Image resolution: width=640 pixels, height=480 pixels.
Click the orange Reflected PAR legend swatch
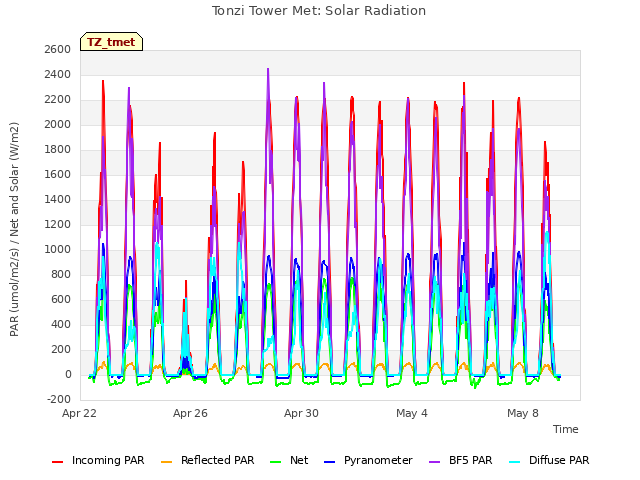click(167, 461)
